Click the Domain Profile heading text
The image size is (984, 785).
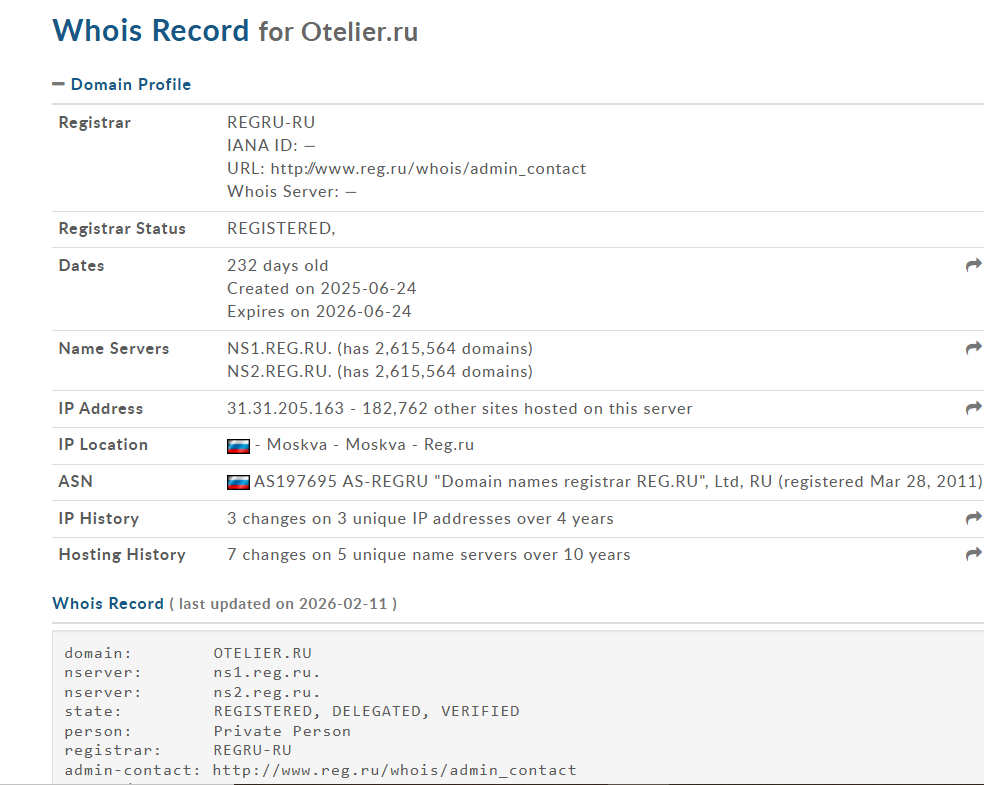(130, 85)
